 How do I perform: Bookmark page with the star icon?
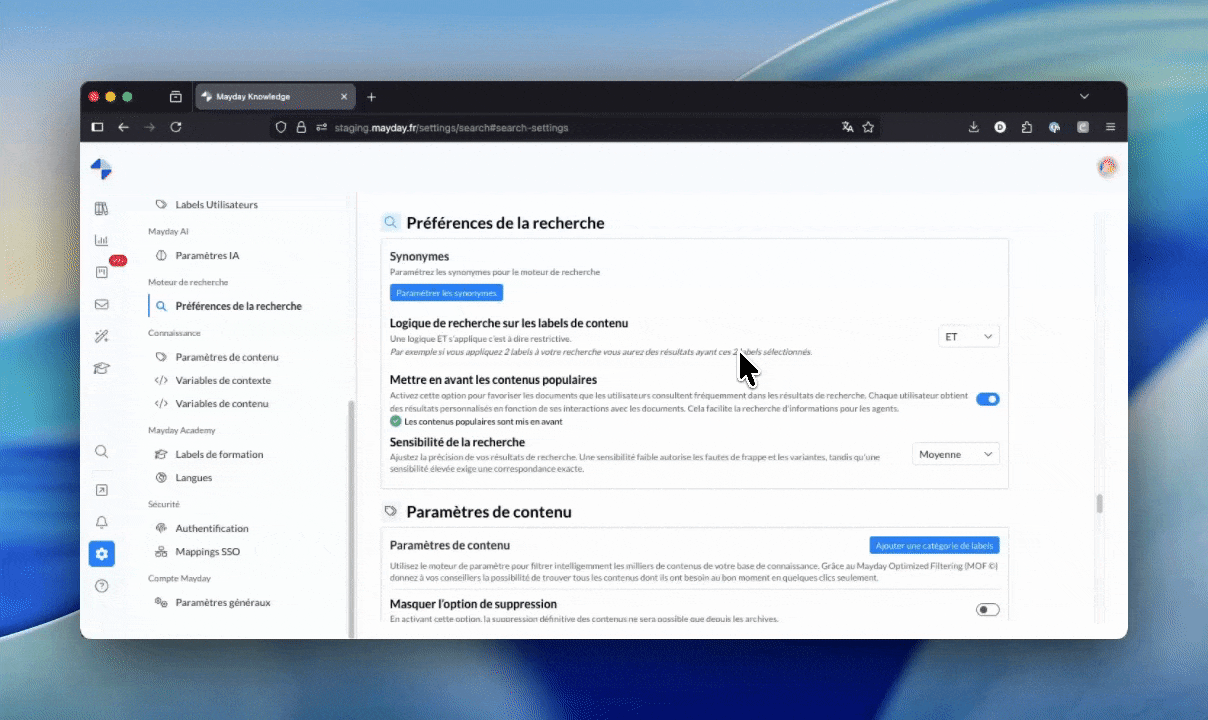tap(868, 127)
